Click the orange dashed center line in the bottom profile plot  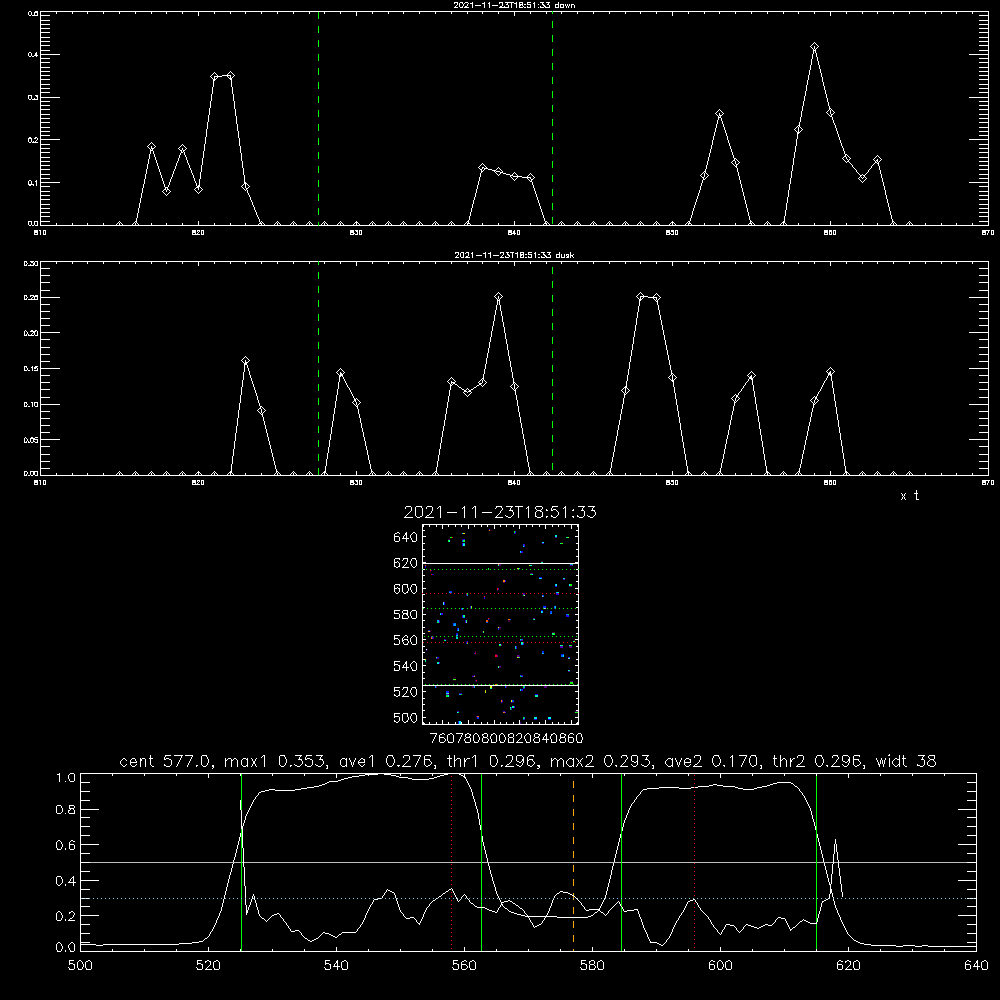click(573, 861)
